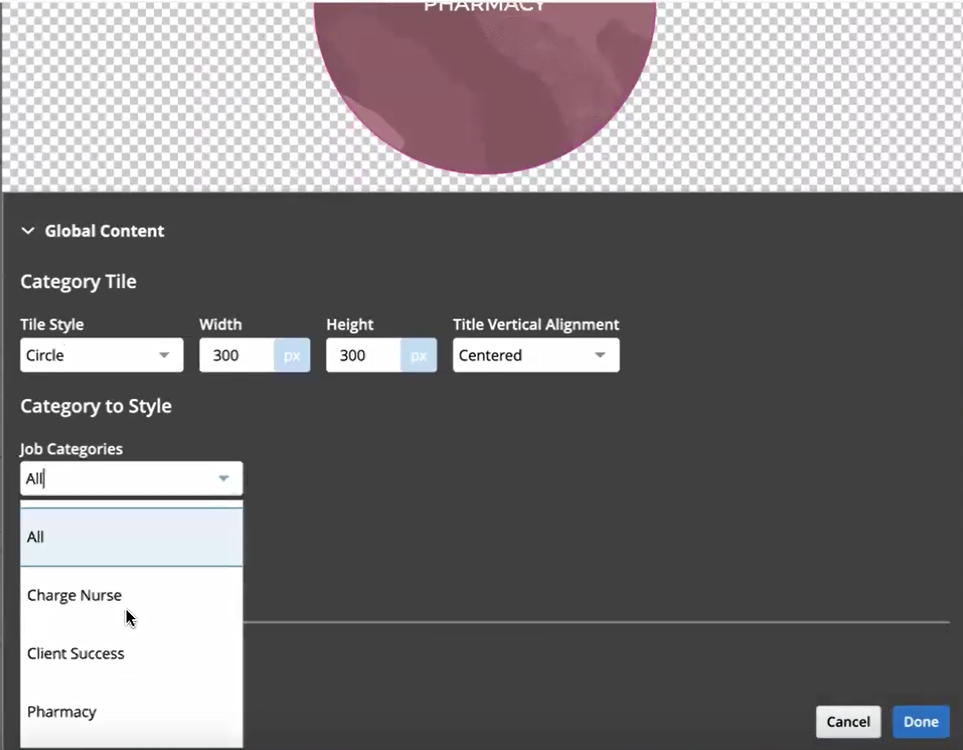Click the Category Tile heading
Viewport: 963px width, 750px height.
(78, 281)
